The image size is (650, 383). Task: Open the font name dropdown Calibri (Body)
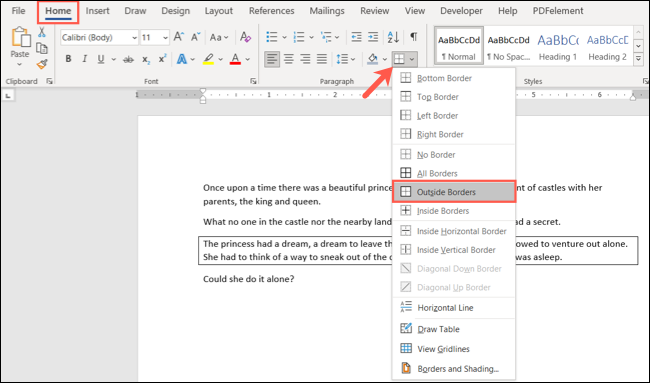point(99,38)
